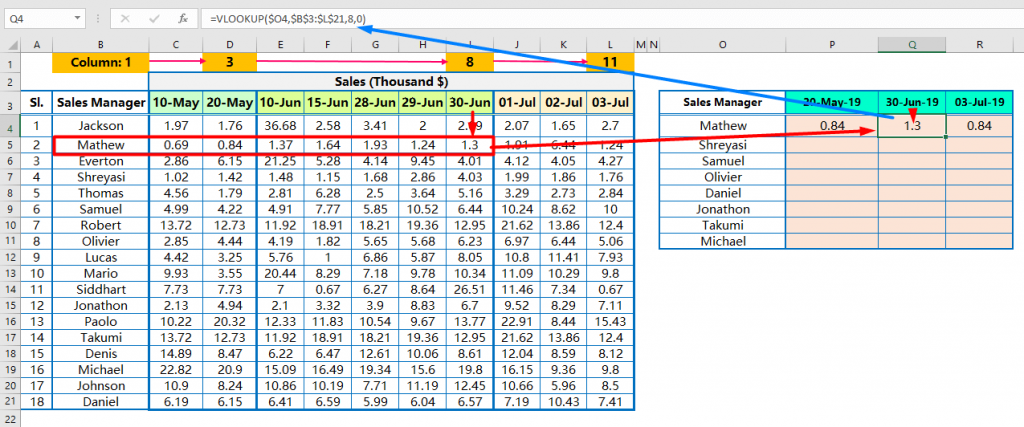Click the cell with Jackson's 36.68 value
This screenshot has height=427, width=1024.
pyautogui.click(x=281, y=125)
